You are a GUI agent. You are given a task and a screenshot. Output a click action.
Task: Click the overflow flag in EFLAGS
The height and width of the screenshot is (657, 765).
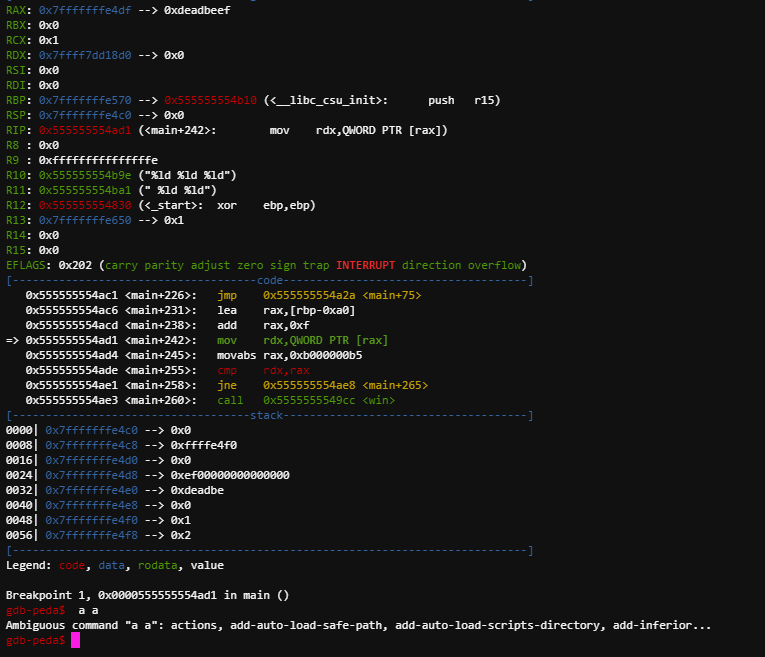[x=494, y=265]
